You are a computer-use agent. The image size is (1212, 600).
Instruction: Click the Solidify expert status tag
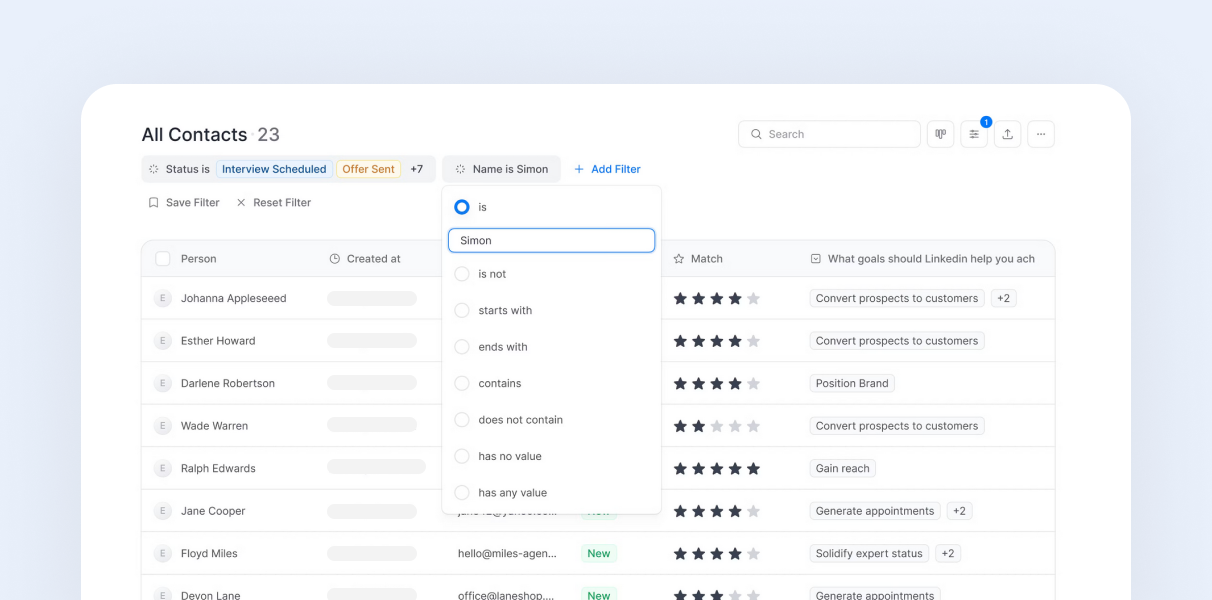(869, 553)
